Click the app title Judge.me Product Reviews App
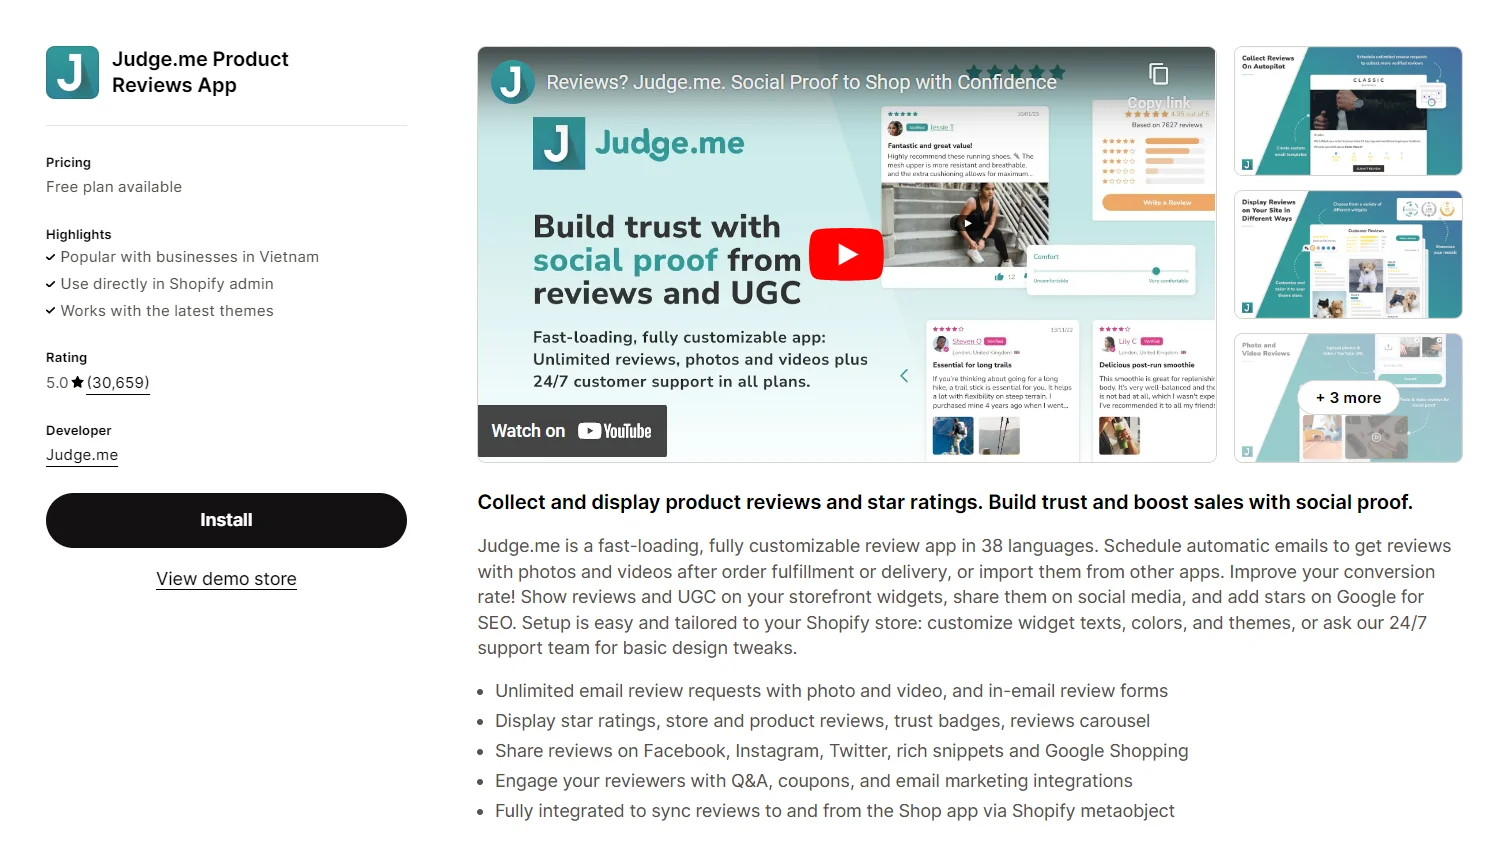This screenshot has height=845, width=1503. pos(200,72)
